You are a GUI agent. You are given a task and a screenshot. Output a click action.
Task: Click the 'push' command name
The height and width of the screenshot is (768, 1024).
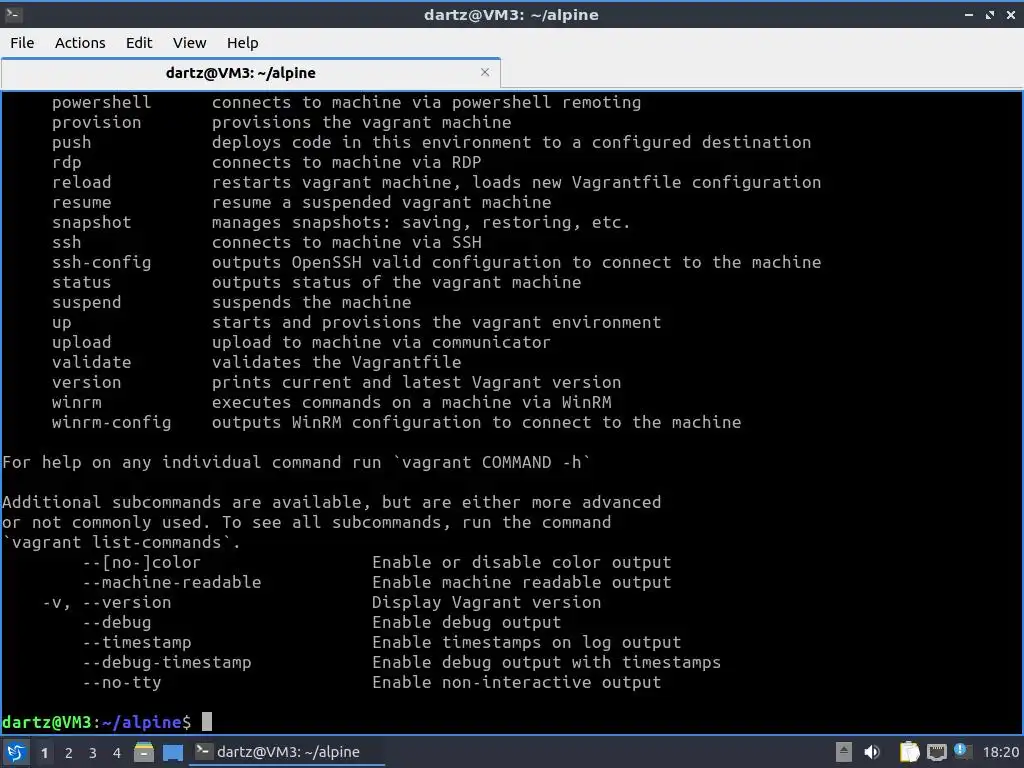pos(71,142)
